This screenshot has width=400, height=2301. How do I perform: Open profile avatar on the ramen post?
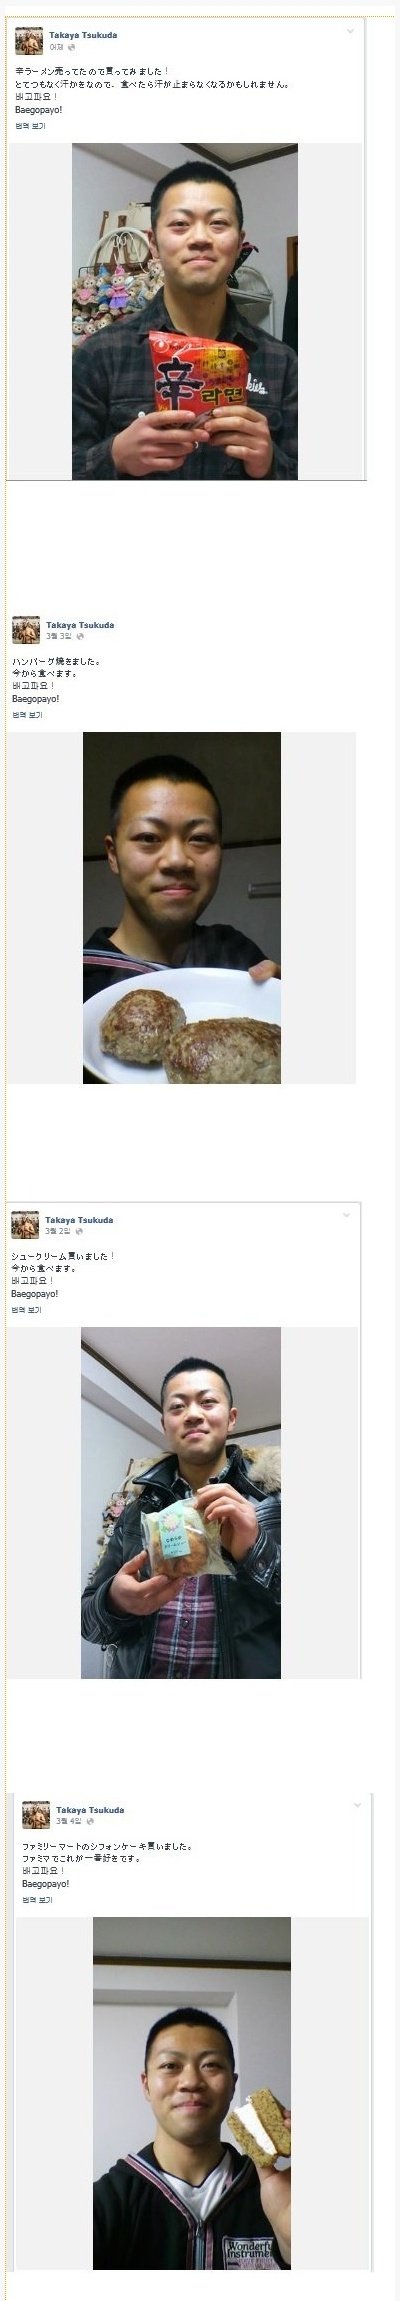pos(29,40)
